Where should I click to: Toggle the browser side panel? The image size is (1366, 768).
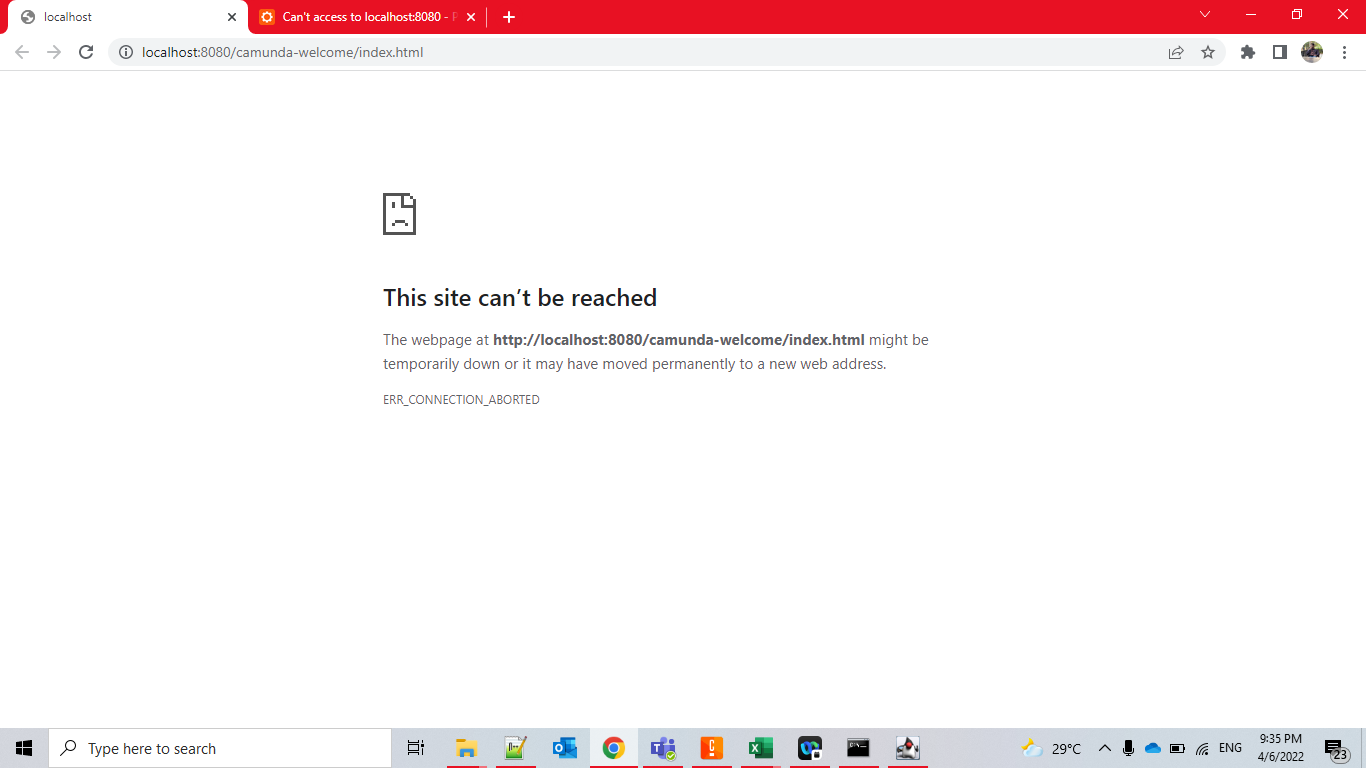1280,52
